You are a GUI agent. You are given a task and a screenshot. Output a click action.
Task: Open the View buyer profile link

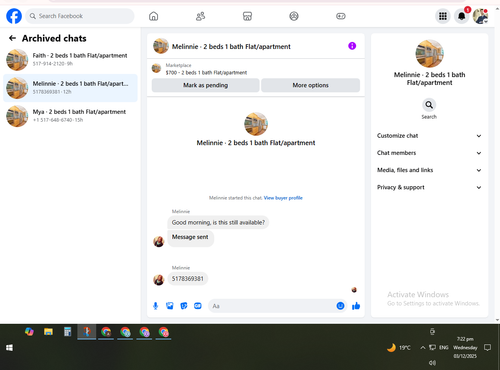point(283,198)
